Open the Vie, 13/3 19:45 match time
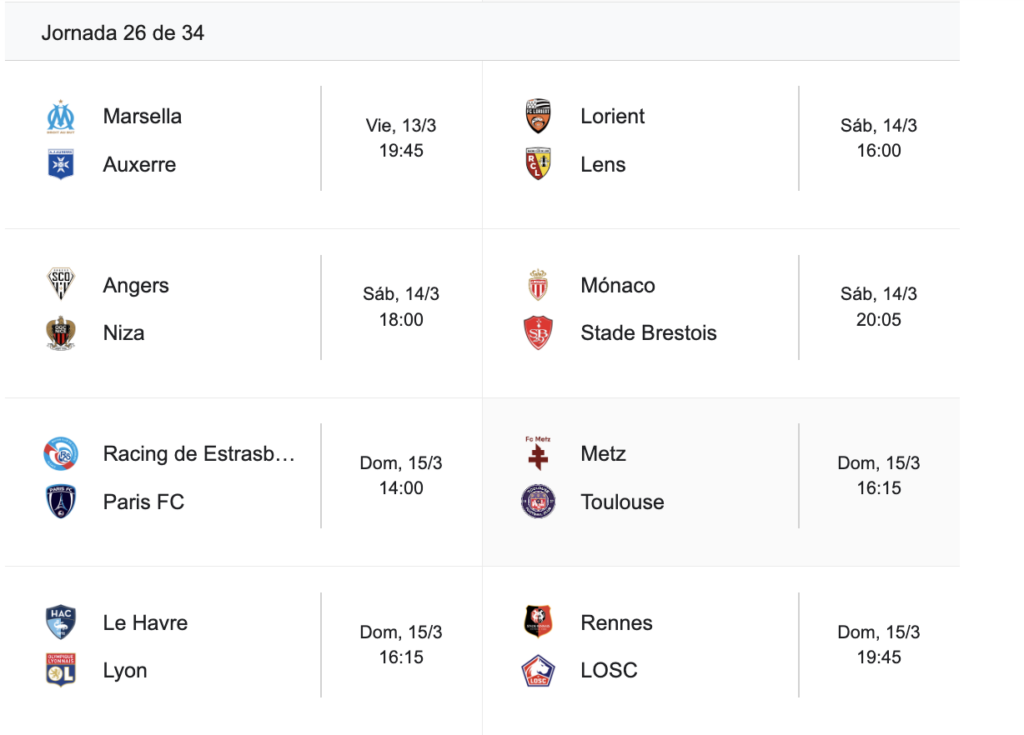The height and width of the screenshot is (735, 1024). (x=401, y=138)
